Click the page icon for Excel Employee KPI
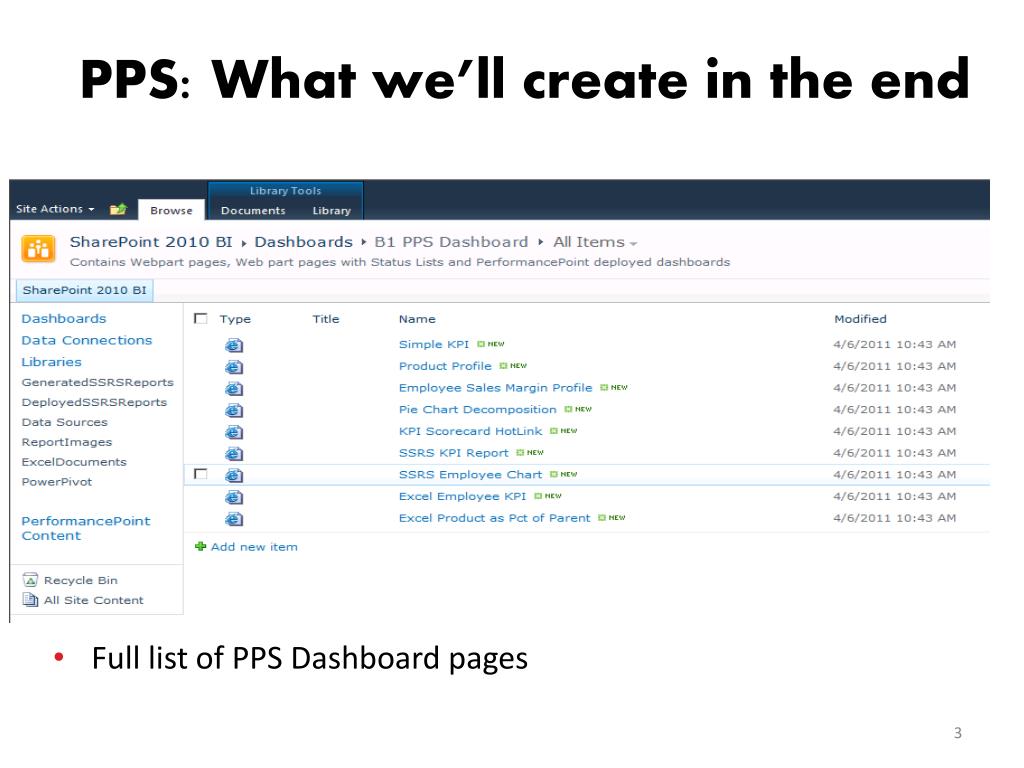Screen dimensions: 1024x768 tap(234, 497)
